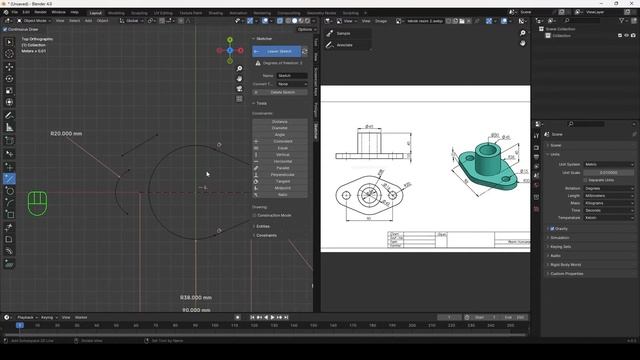Click the Leave Sketch button
This screenshot has width=640, height=360.
276,51
